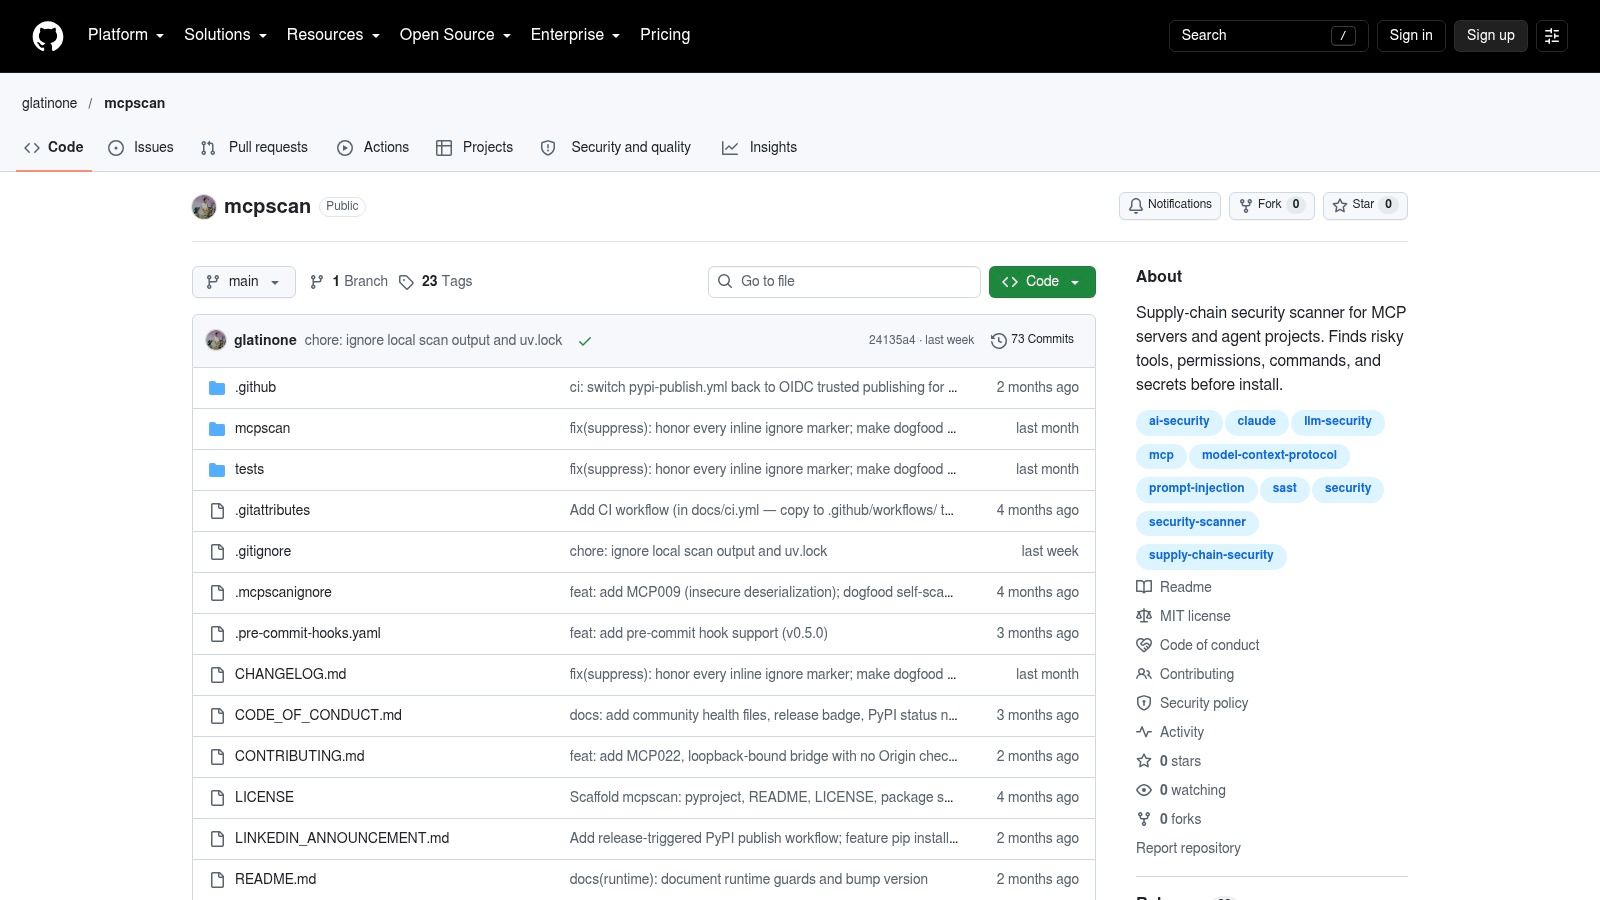This screenshot has width=1600, height=900.
Task: Click the shield icon next to Security policy
Action: pyautogui.click(x=1144, y=703)
